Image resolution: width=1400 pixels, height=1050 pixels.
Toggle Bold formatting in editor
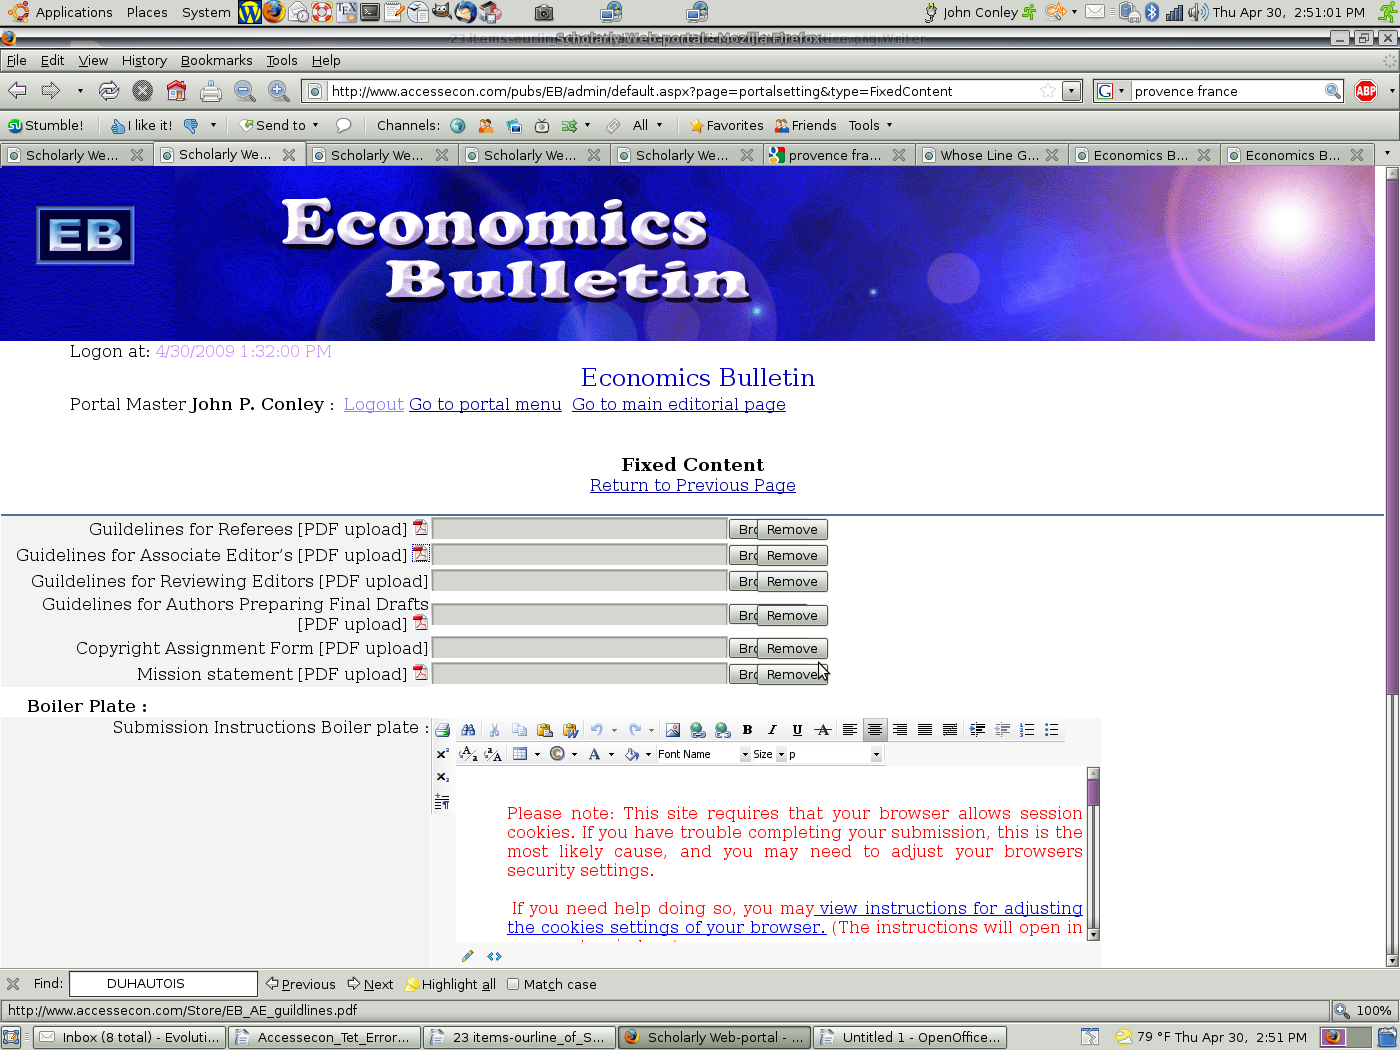click(747, 730)
